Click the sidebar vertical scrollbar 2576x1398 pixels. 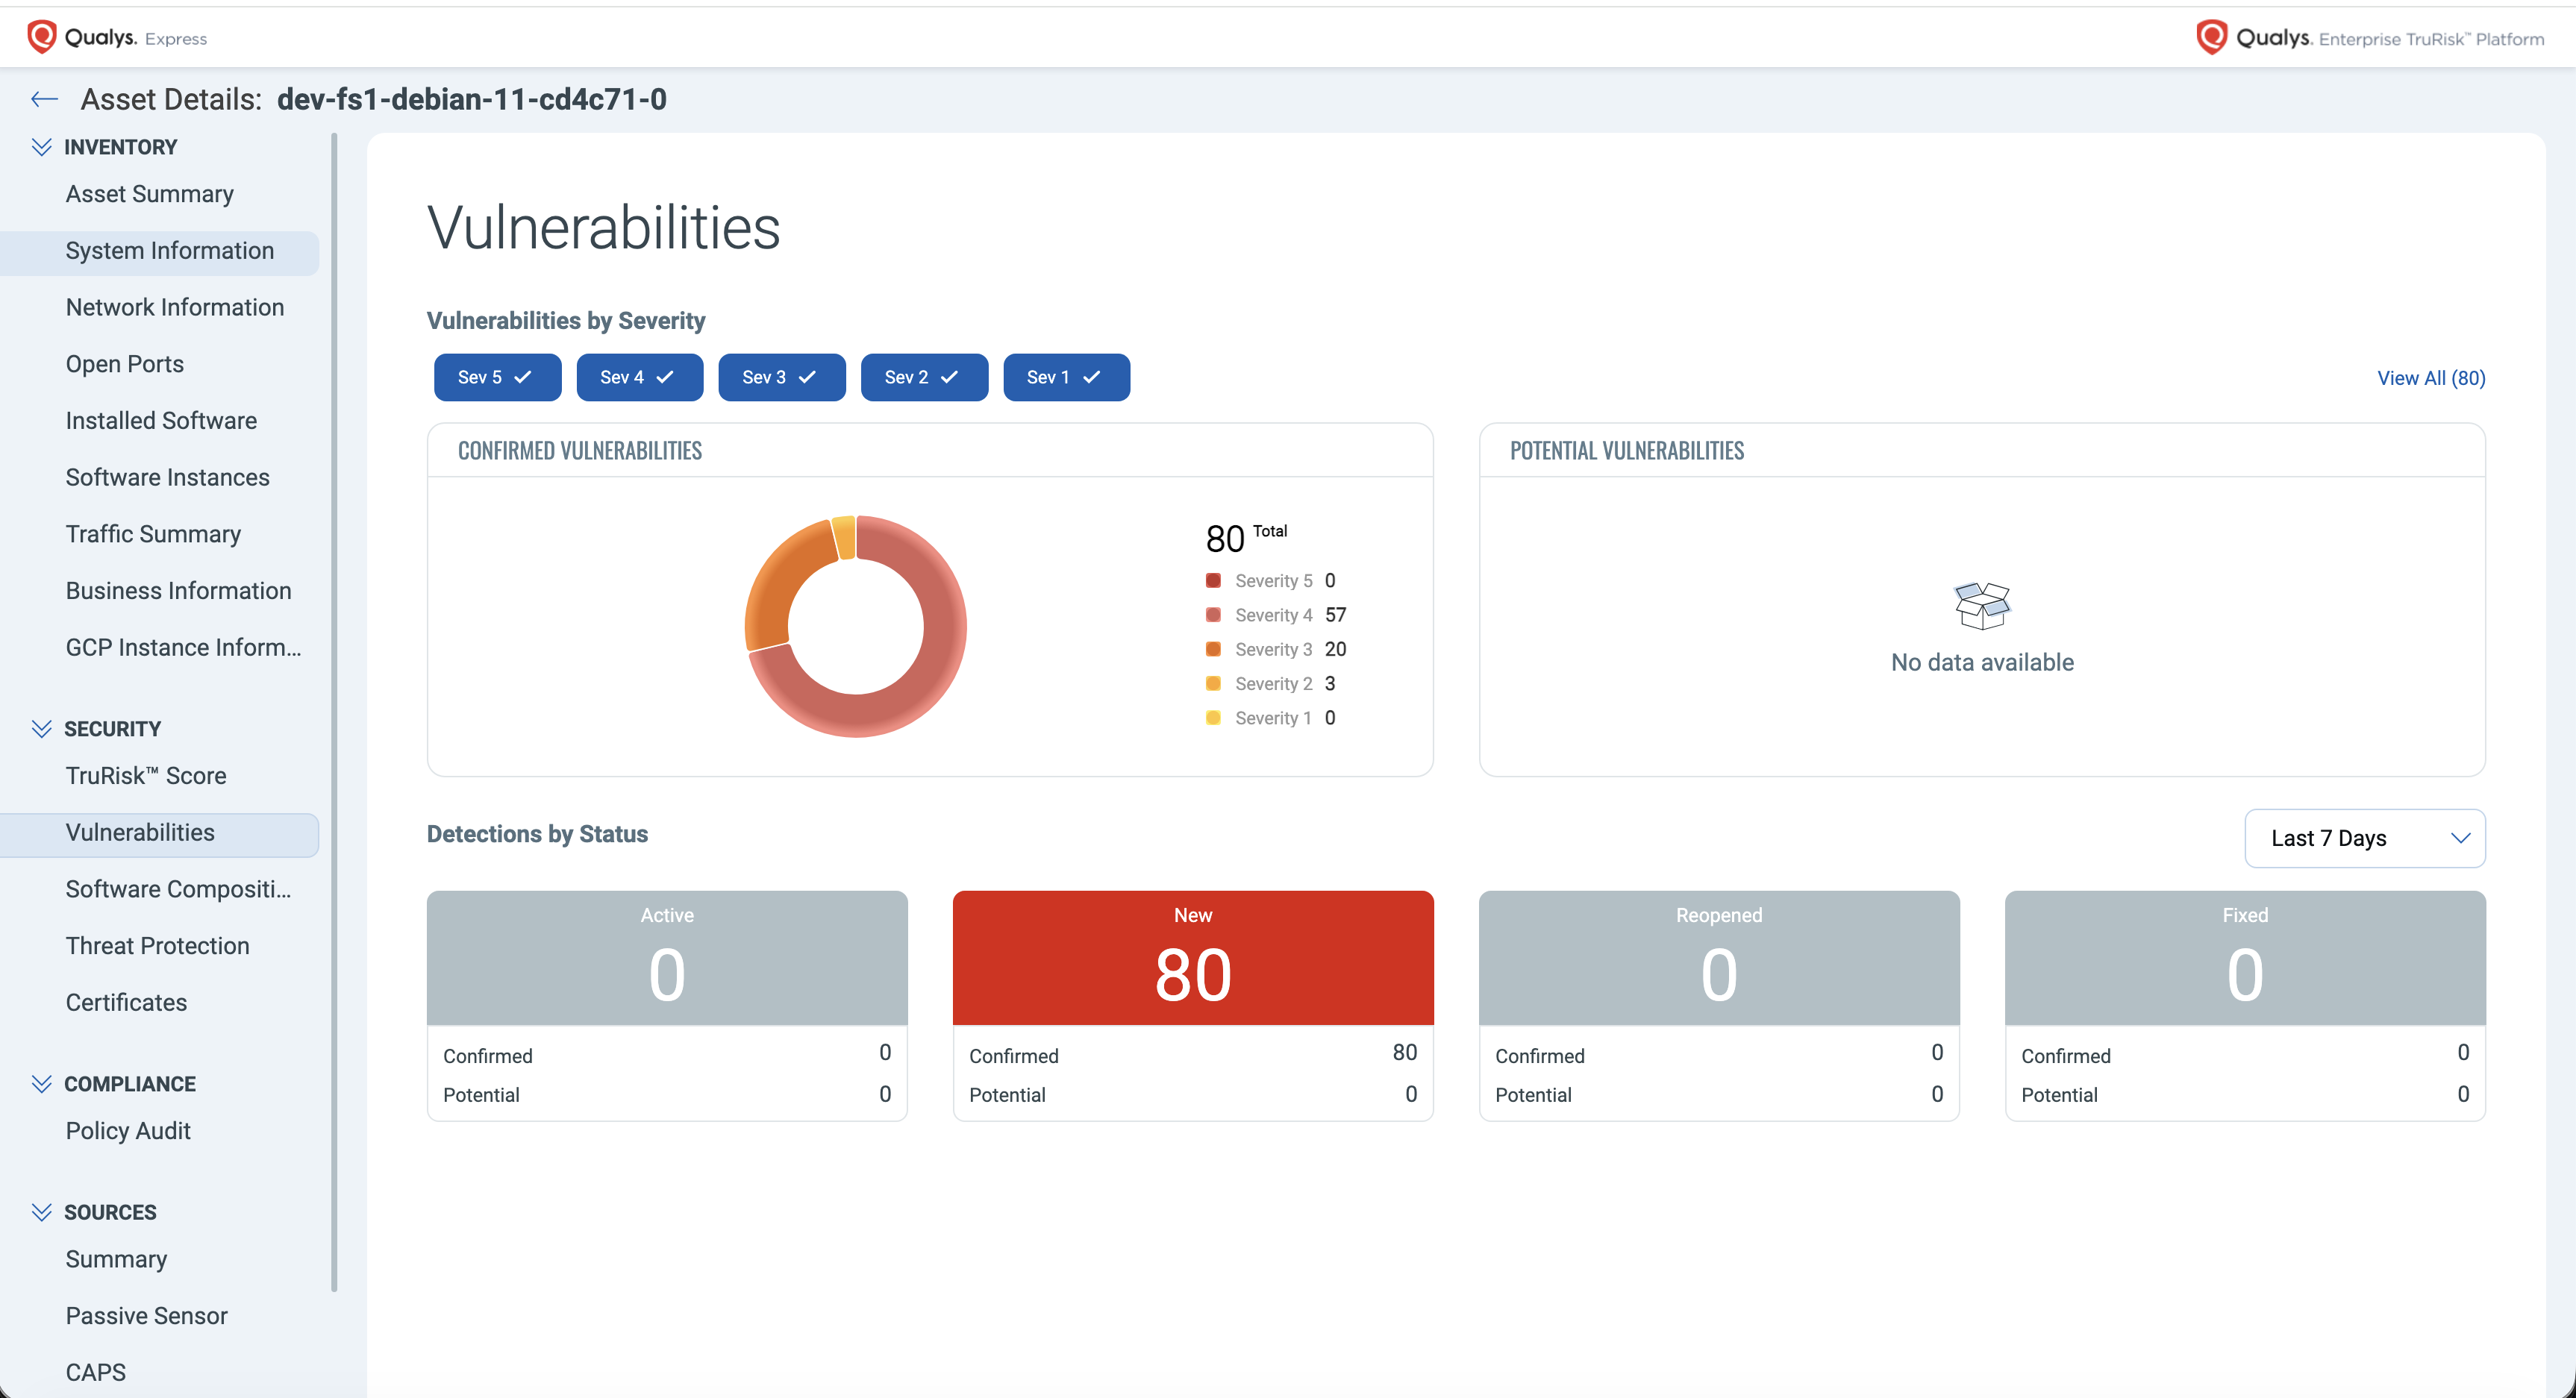click(334, 712)
